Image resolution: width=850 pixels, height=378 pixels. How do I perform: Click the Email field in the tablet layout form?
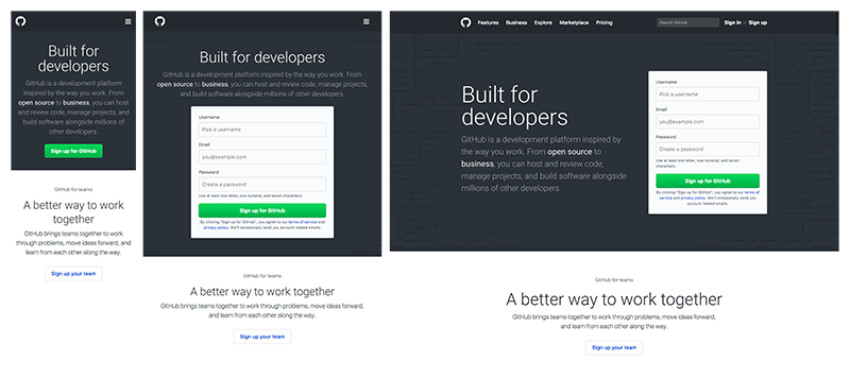click(x=262, y=157)
